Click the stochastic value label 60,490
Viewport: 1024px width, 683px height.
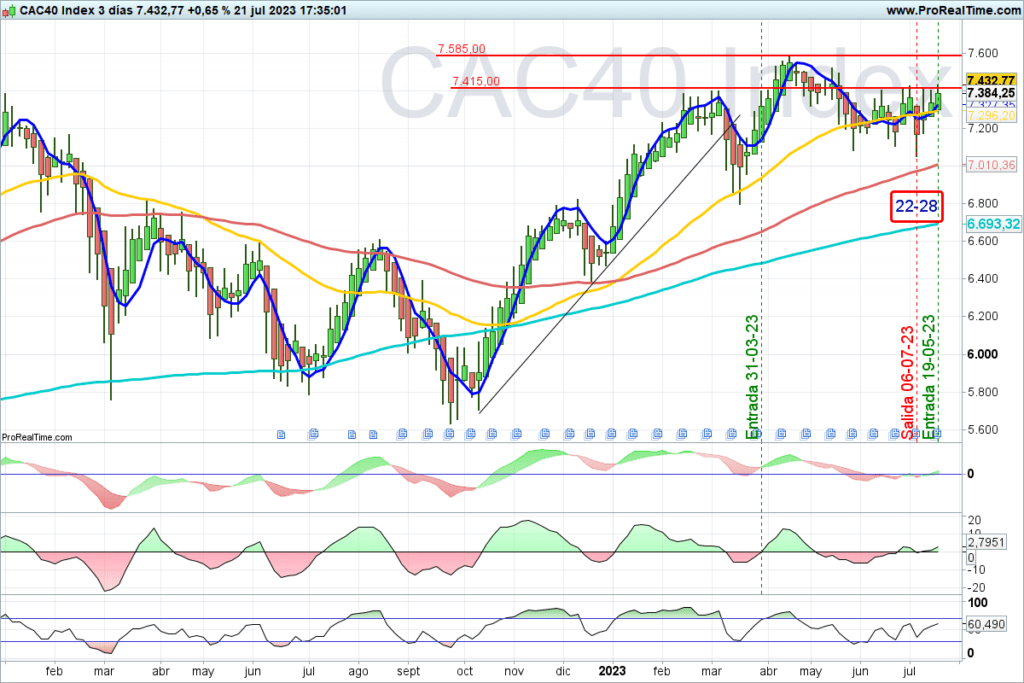coord(986,624)
